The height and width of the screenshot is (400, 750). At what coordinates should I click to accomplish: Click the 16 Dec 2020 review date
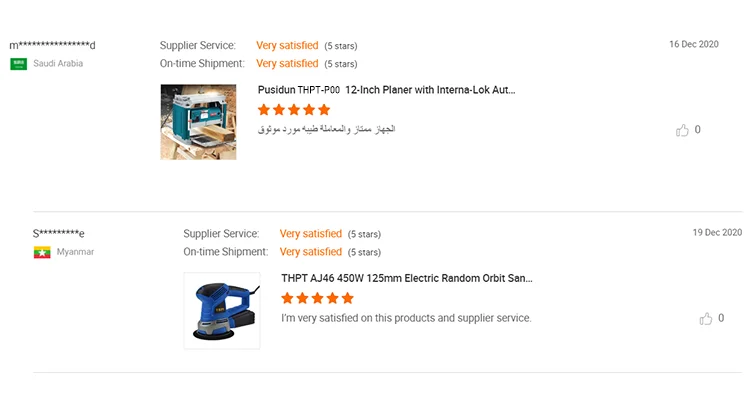click(694, 44)
